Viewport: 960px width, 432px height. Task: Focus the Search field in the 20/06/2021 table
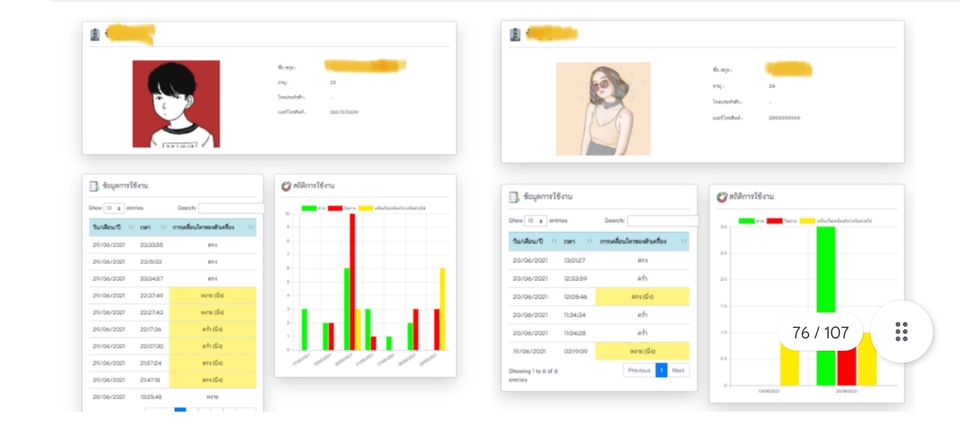662,220
